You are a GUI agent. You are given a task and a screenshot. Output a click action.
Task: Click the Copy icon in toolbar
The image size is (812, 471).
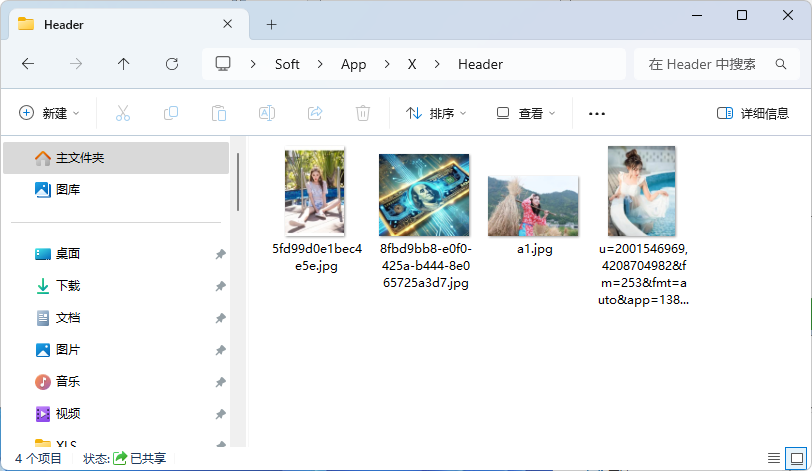click(x=171, y=113)
